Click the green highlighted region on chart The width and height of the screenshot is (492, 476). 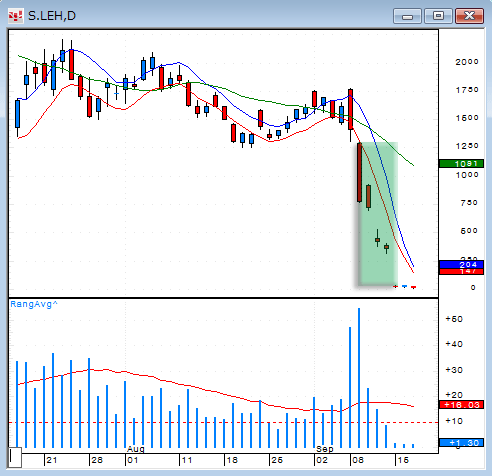378,214
